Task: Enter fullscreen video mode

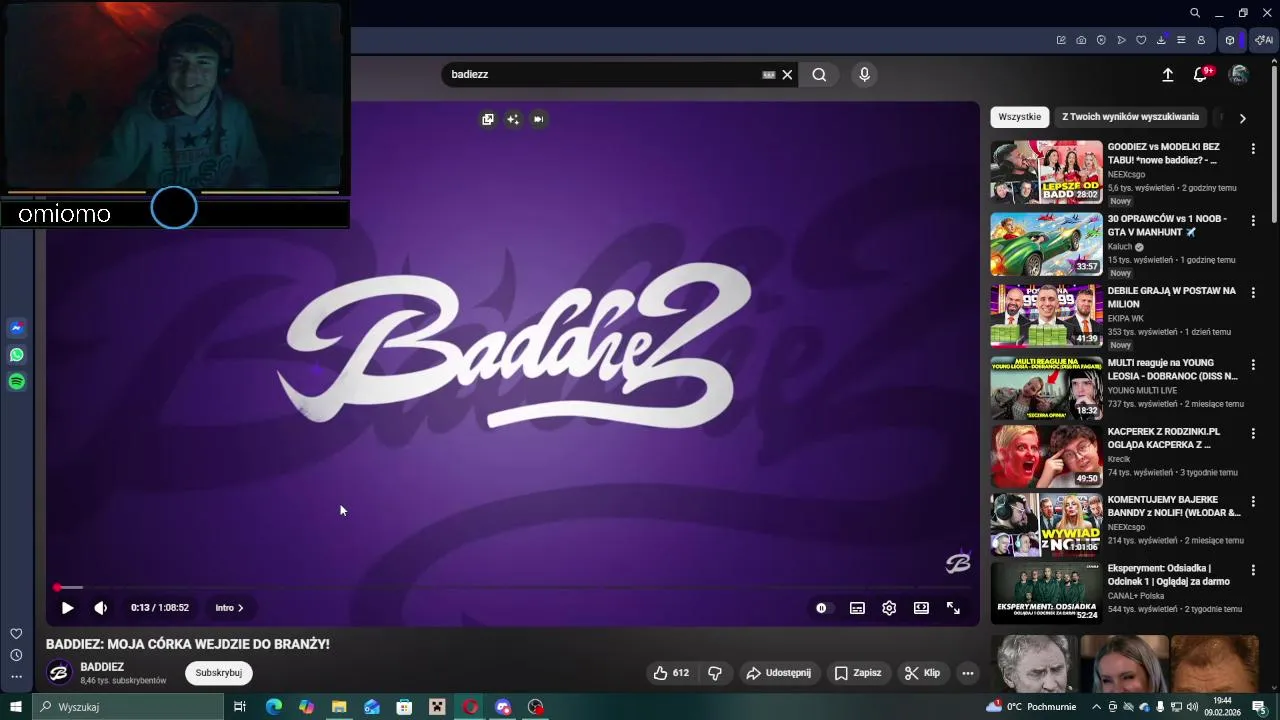Action: [x=953, y=608]
